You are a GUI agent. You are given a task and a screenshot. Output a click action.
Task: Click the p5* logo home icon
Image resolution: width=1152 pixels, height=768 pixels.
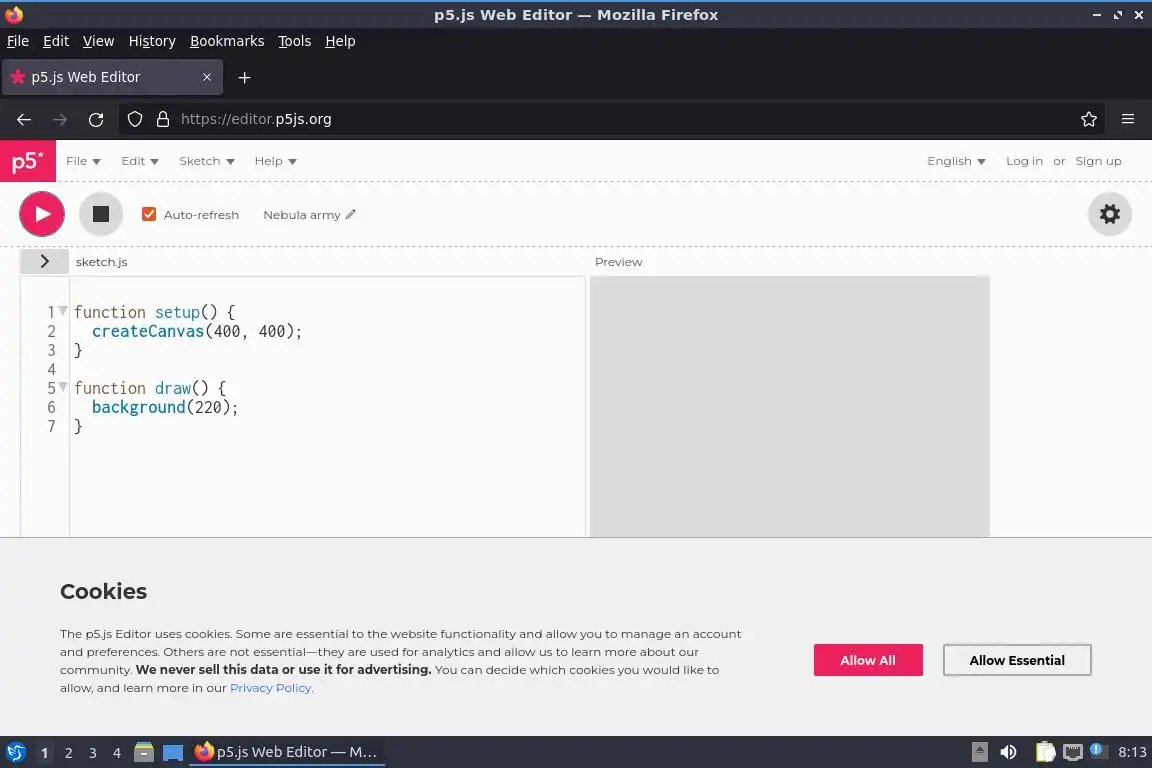coord(27,161)
